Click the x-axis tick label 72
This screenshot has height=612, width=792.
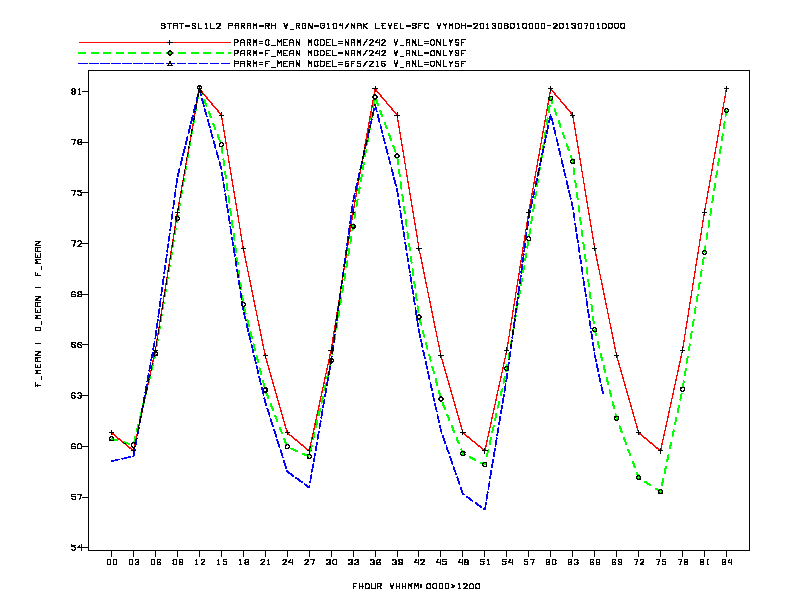point(638,562)
